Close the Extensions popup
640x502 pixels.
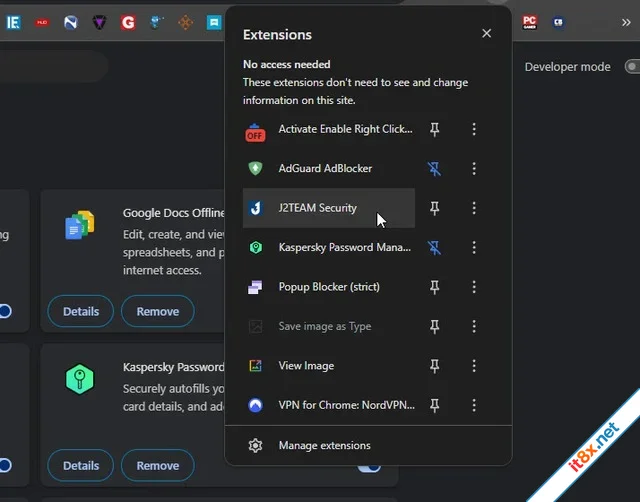point(486,33)
